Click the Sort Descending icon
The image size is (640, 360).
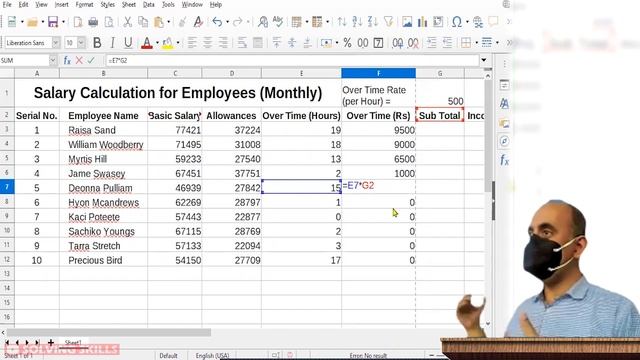point(373,22)
